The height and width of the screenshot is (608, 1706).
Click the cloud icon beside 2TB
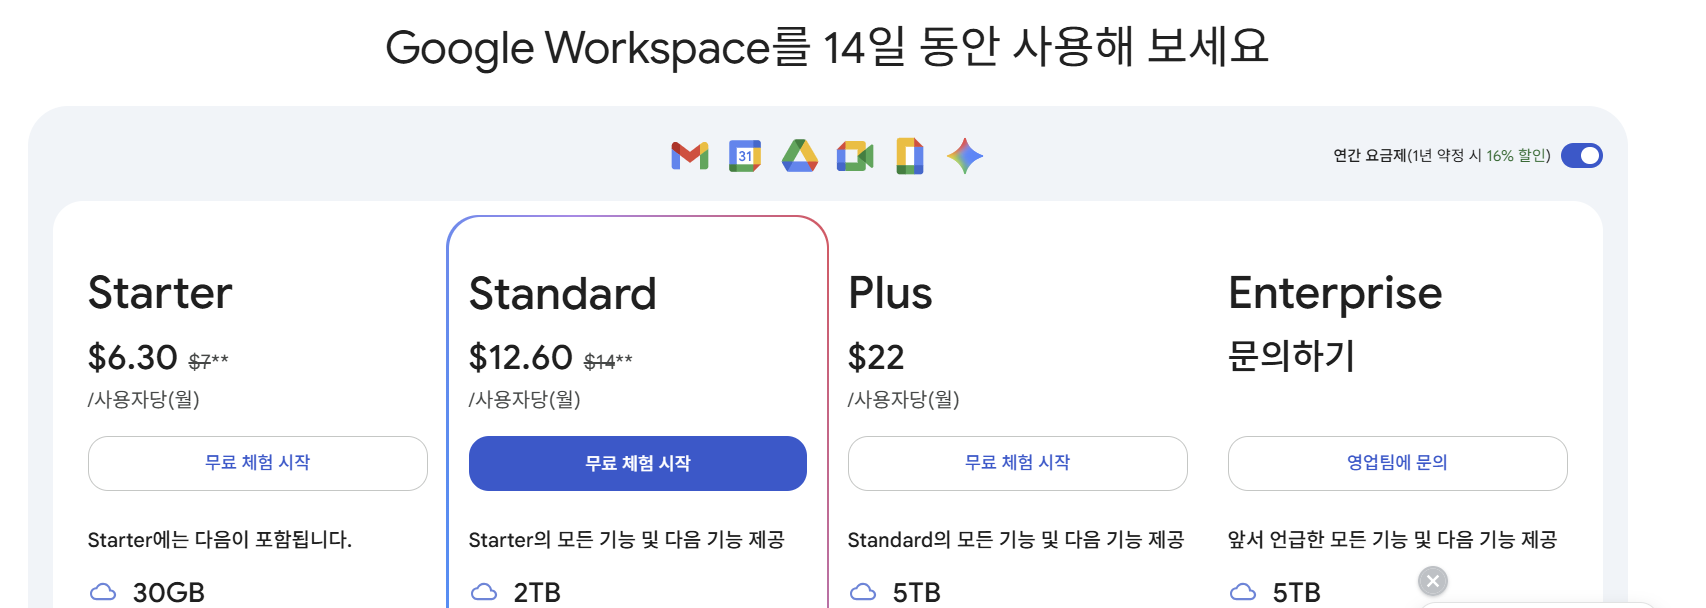point(484,592)
